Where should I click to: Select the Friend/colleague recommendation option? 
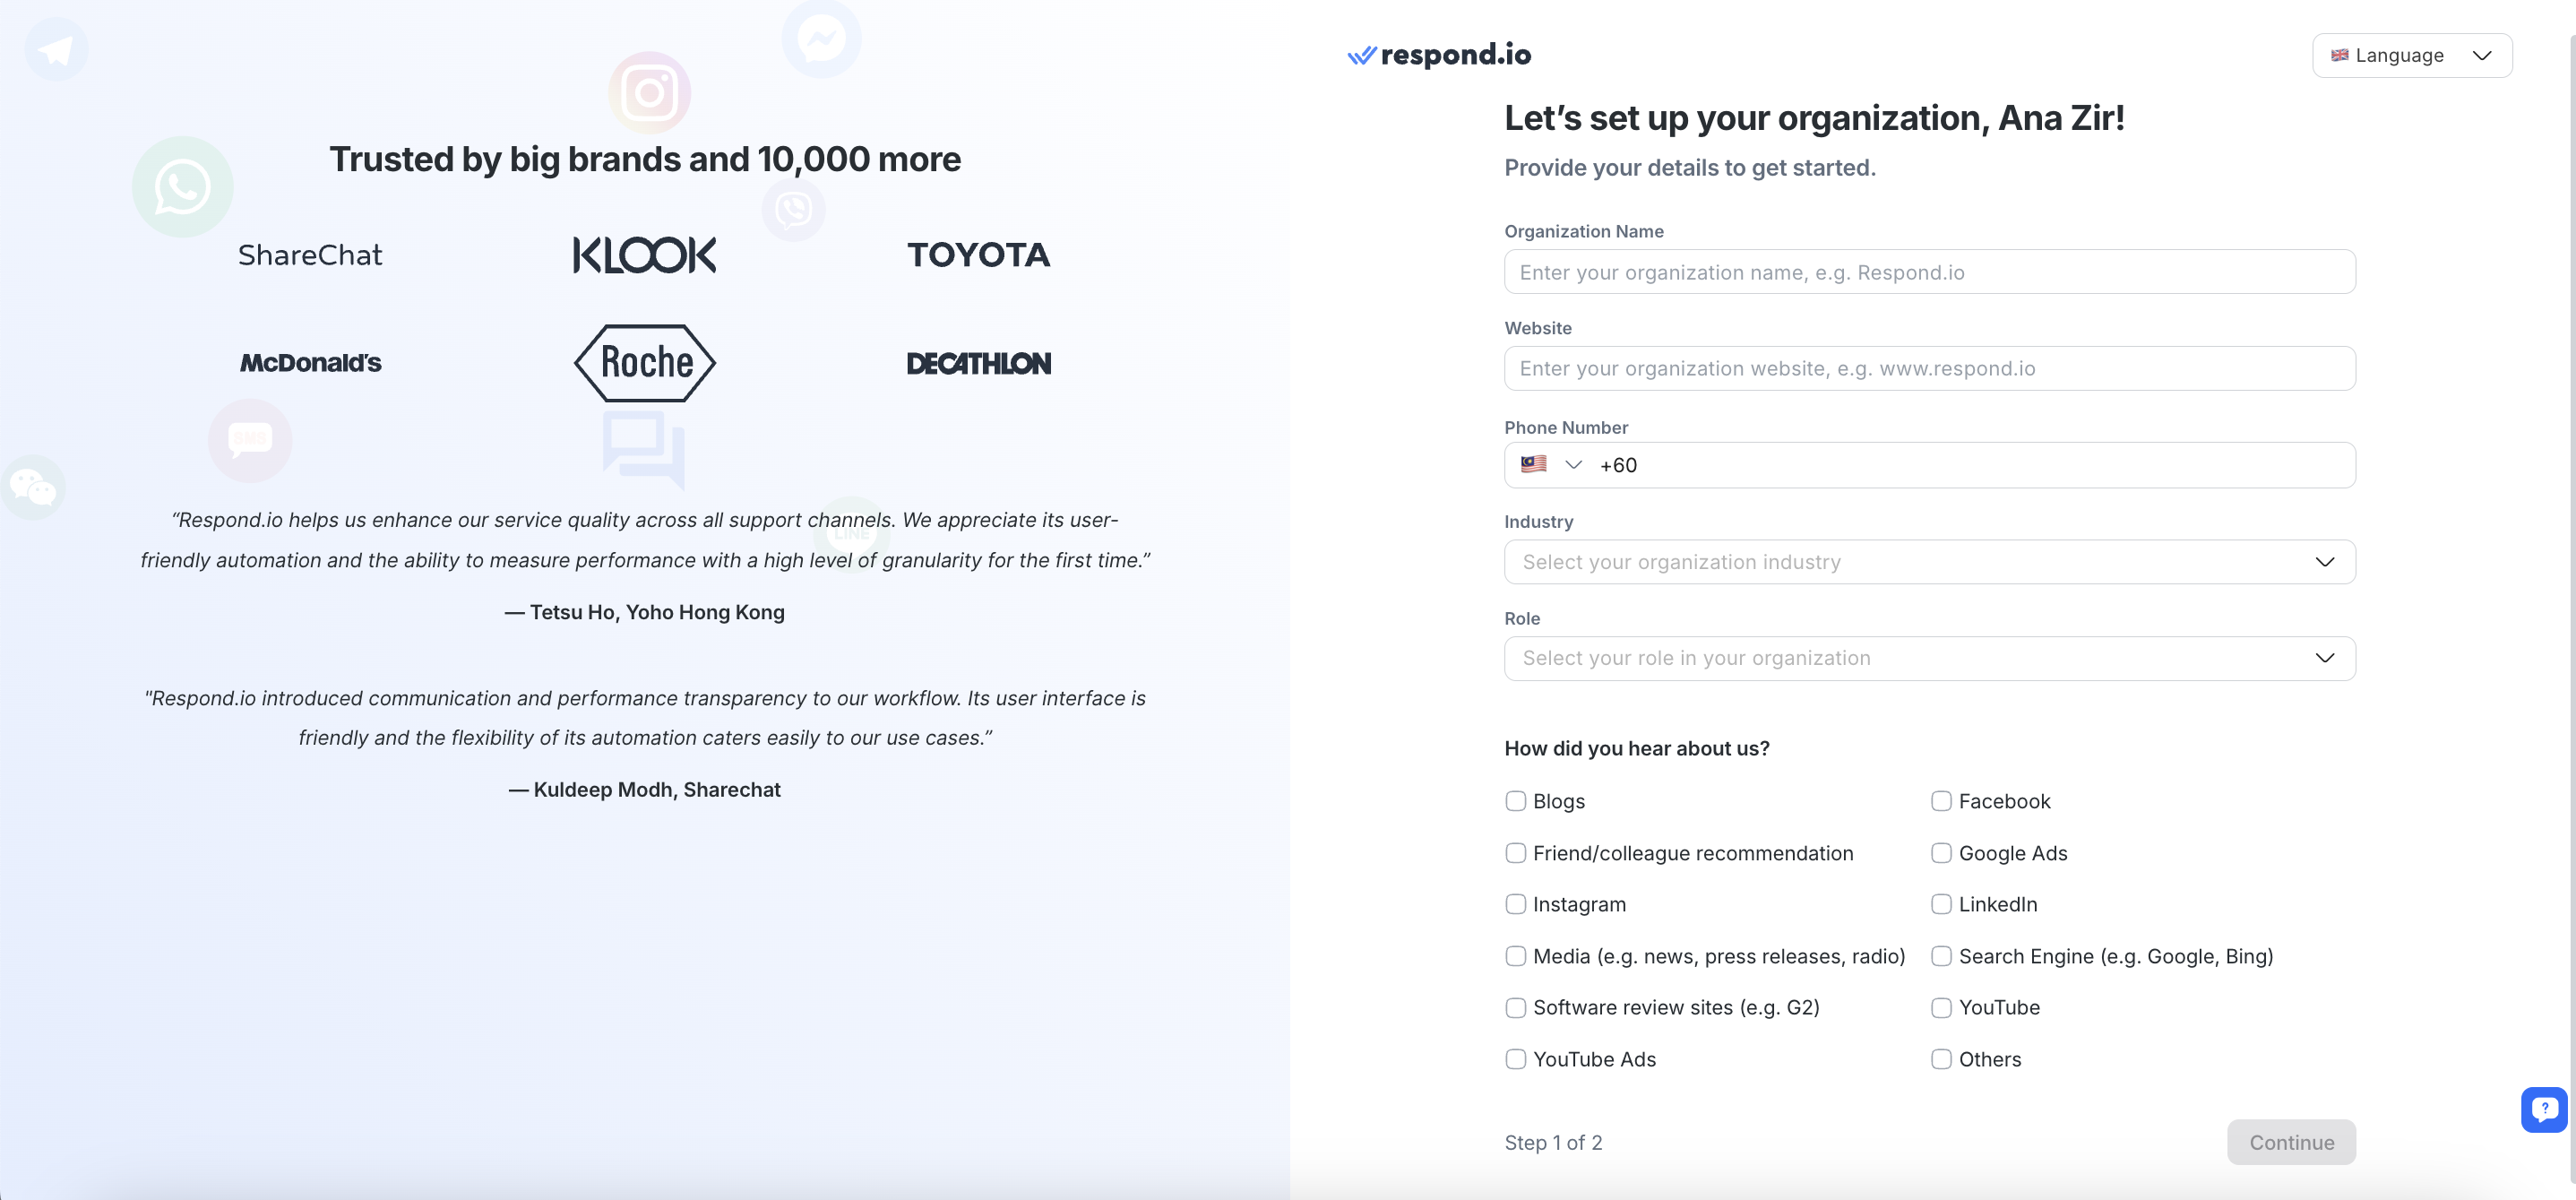1515,853
